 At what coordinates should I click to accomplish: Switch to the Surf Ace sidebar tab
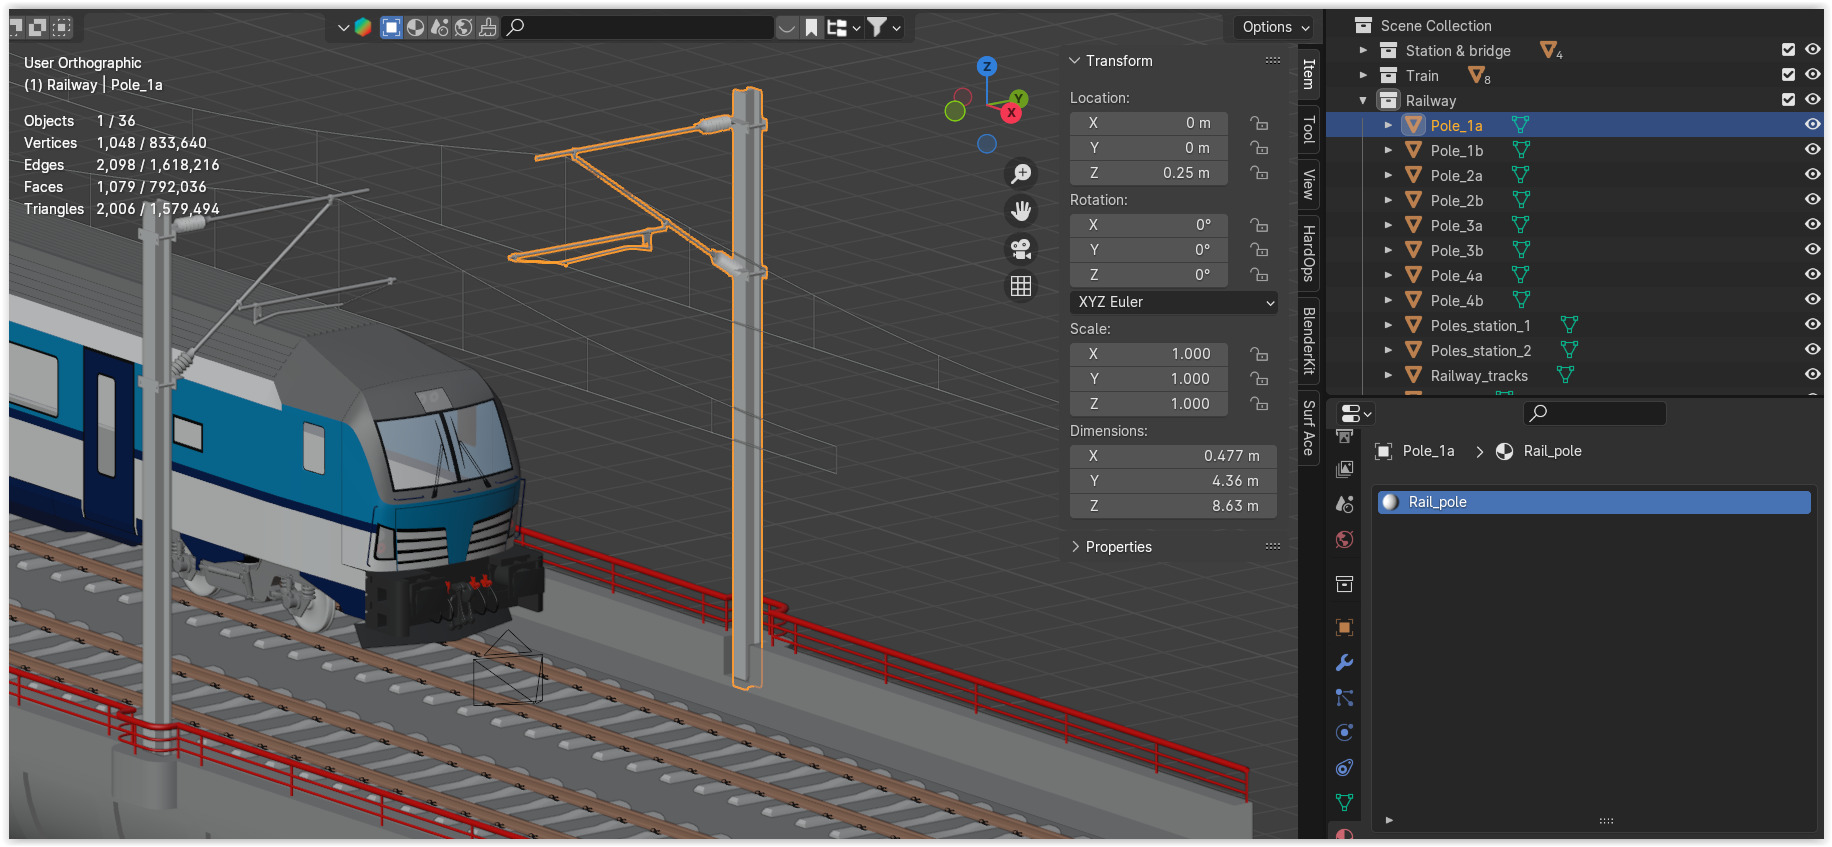1308,428
